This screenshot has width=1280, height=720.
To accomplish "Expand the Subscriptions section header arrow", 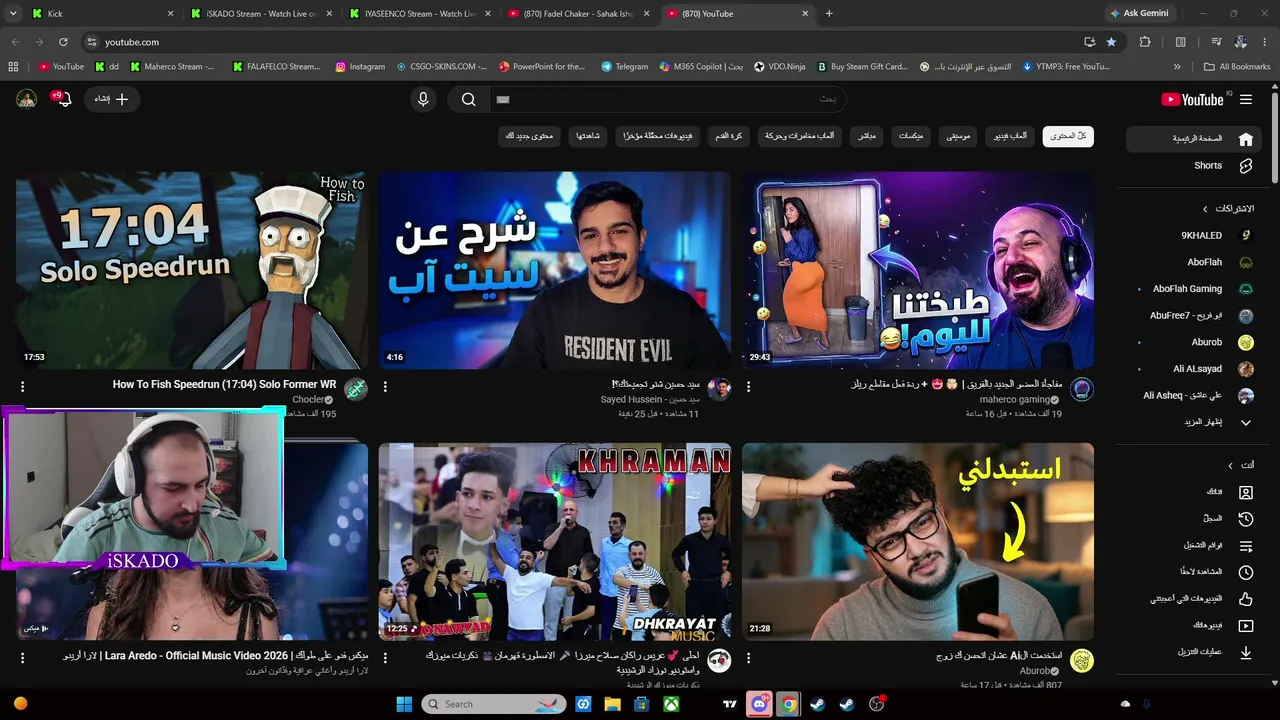I will point(1205,209).
